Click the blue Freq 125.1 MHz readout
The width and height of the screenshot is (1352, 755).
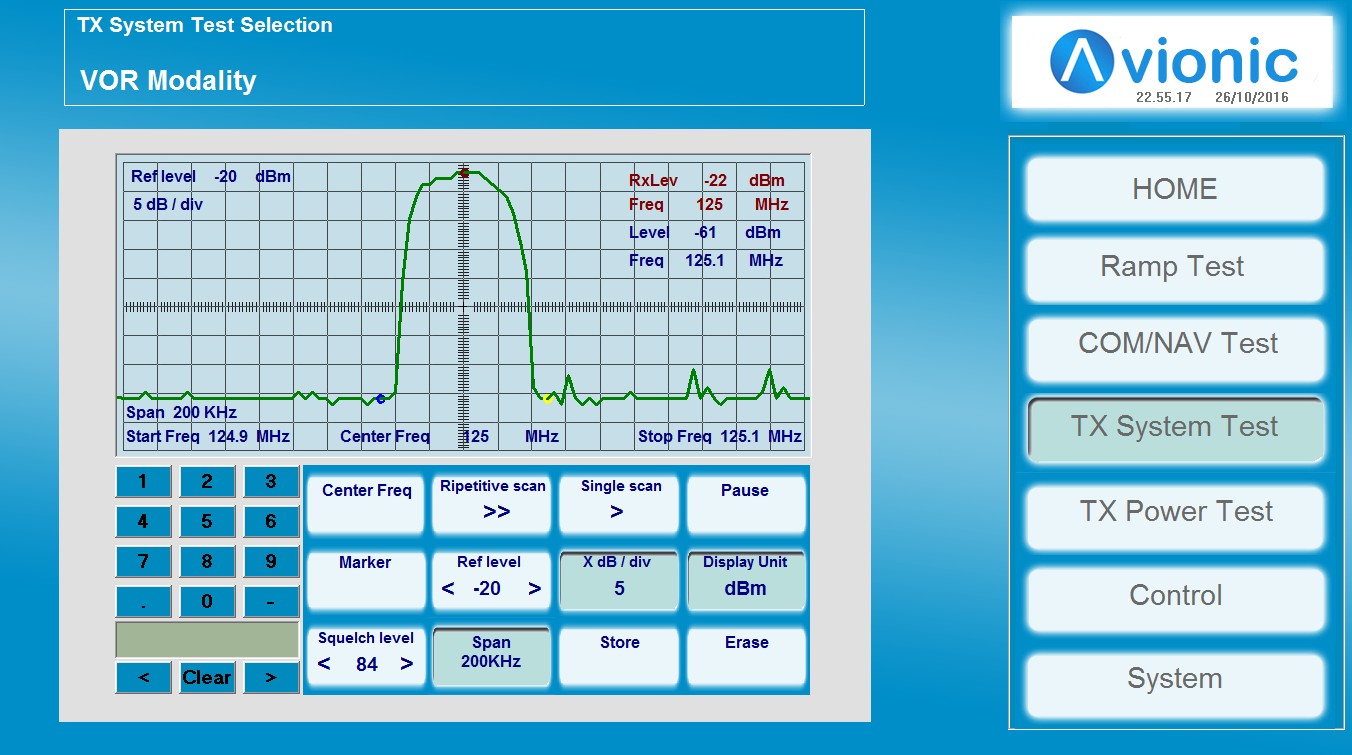706,261
